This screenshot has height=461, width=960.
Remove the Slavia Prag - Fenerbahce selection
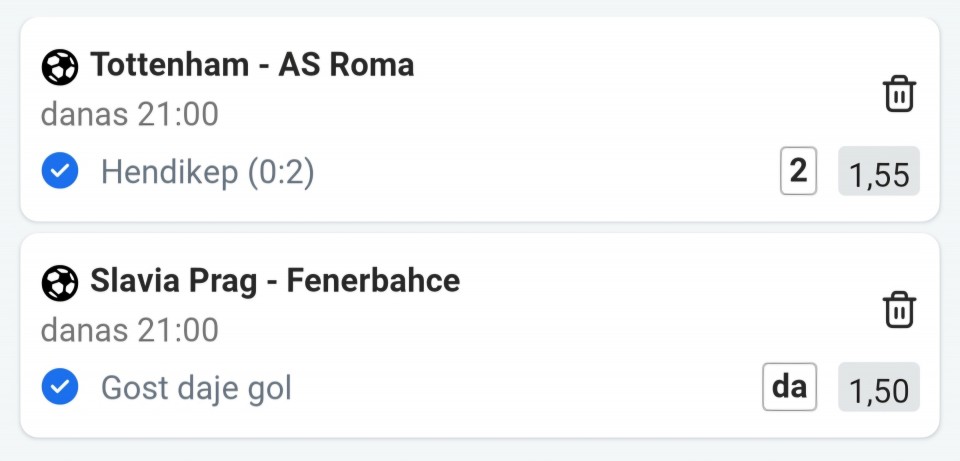pos(899,310)
